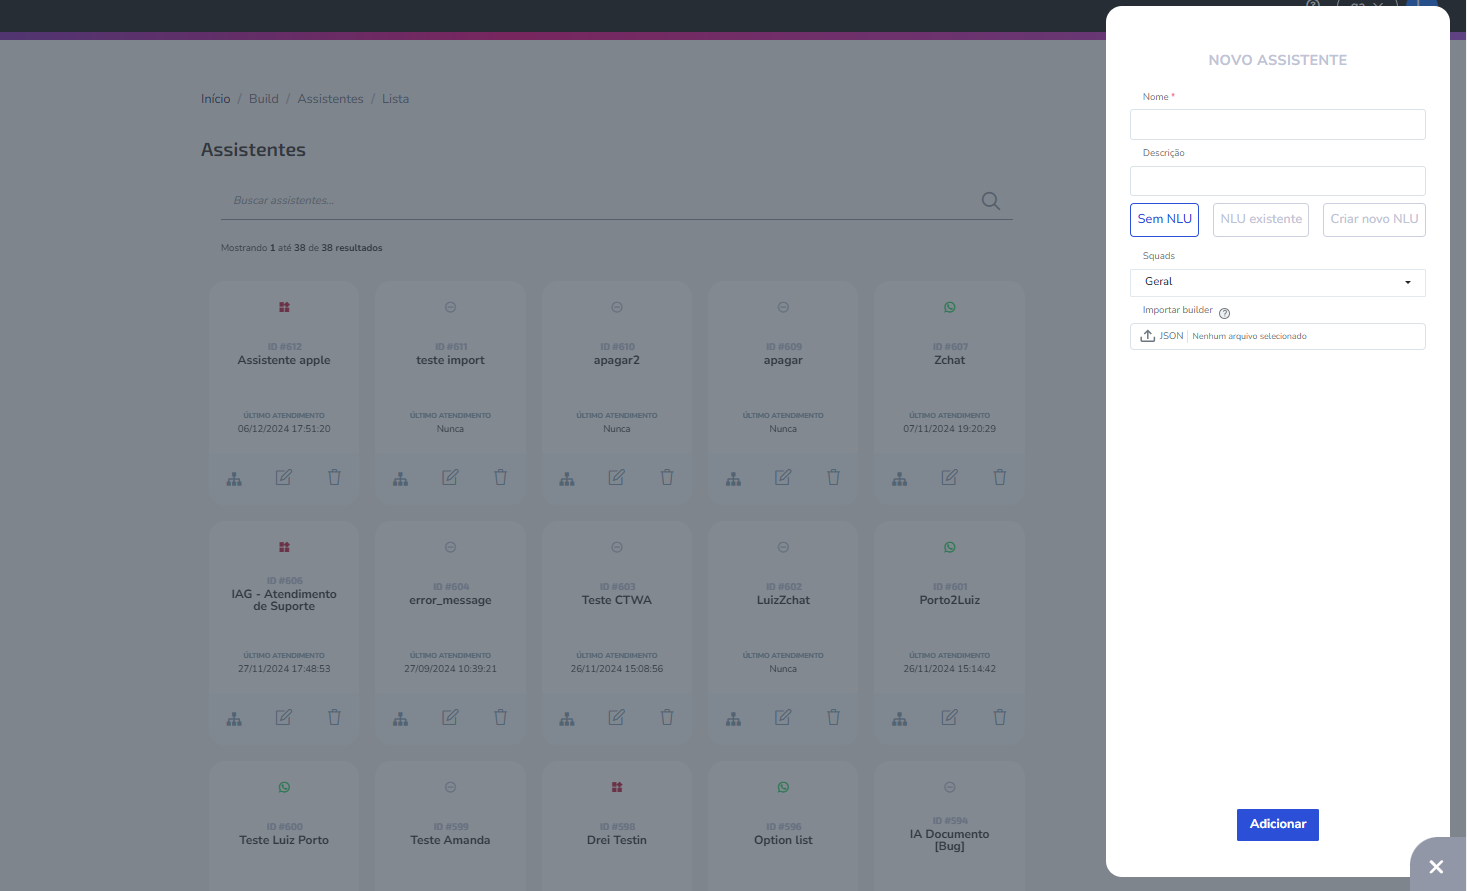Viewport: 1467px width, 891px height.
Task: Open flow builder for IAG - Atendimento de Suporte
Action: click(234, 719)
